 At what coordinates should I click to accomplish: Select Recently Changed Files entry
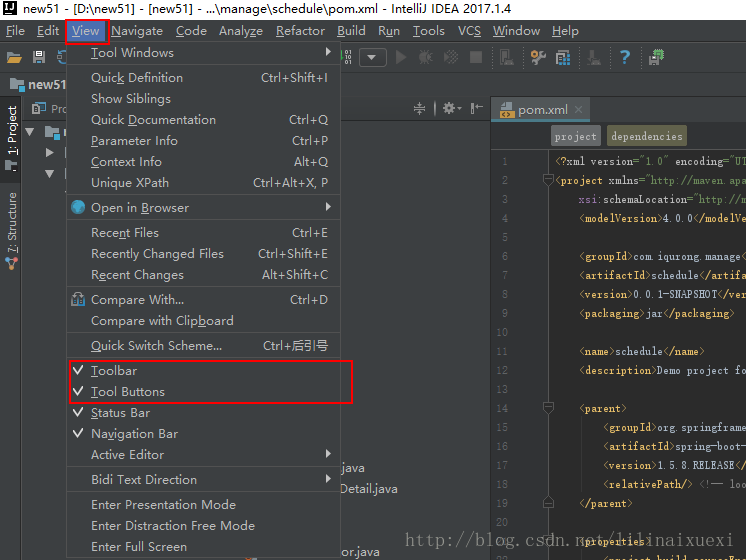[x=204, y=254]
